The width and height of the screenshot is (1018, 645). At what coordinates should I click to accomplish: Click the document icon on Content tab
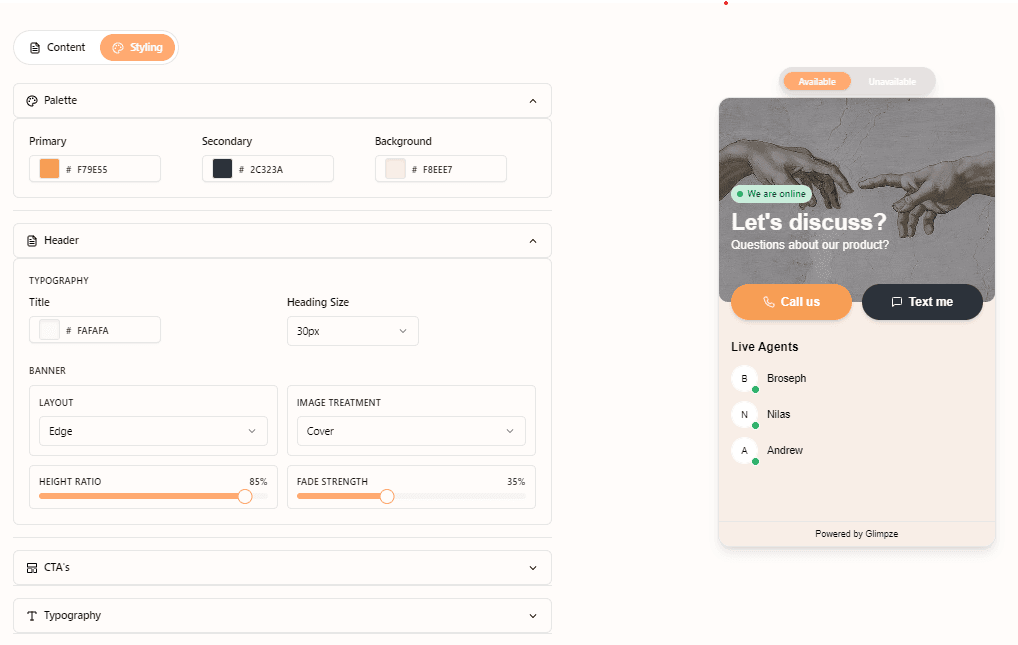click(36, 47)
